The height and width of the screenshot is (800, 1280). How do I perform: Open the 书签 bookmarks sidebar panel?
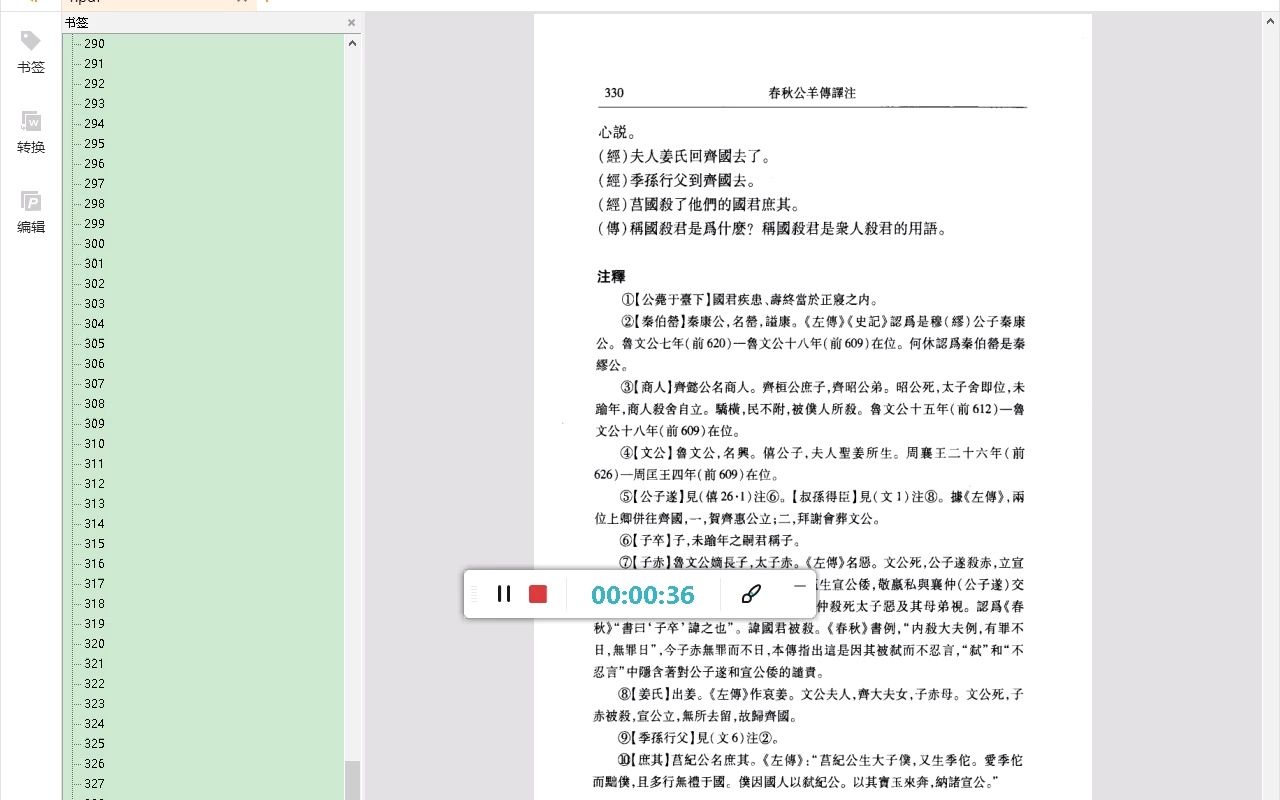coord(31,53)
